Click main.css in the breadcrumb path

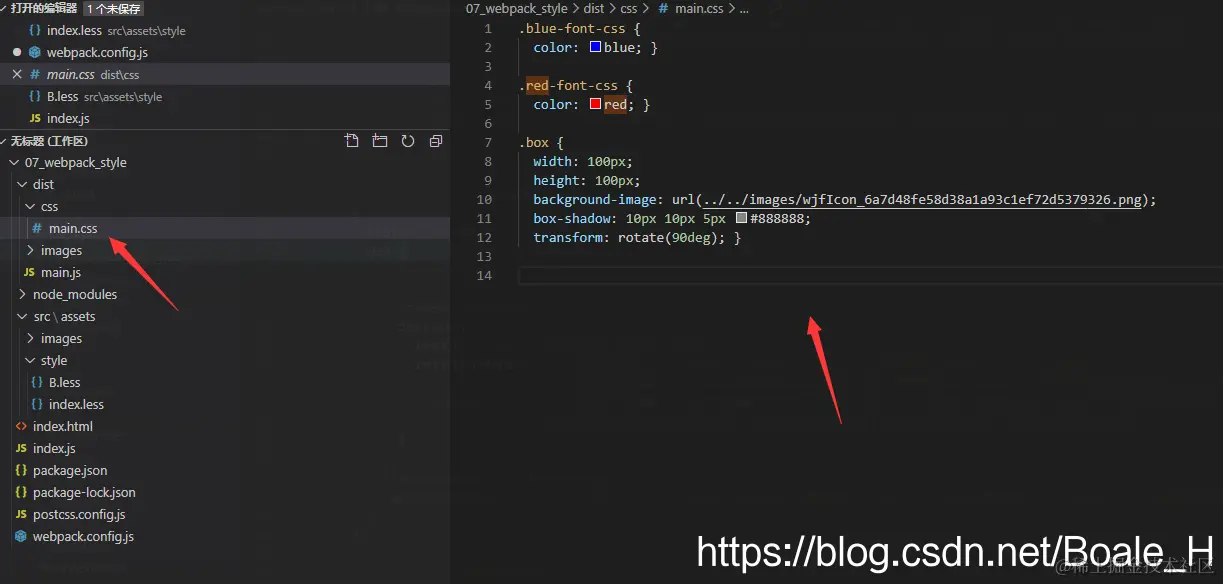pyautogui.click(x=699, y=8)
